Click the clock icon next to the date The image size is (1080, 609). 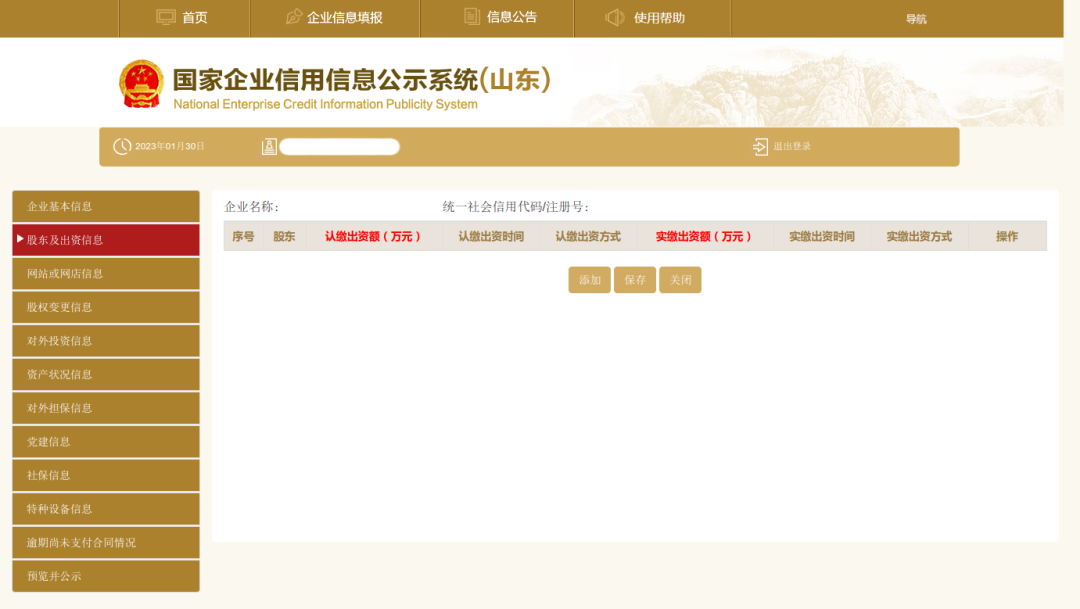(x=122, y=147)
